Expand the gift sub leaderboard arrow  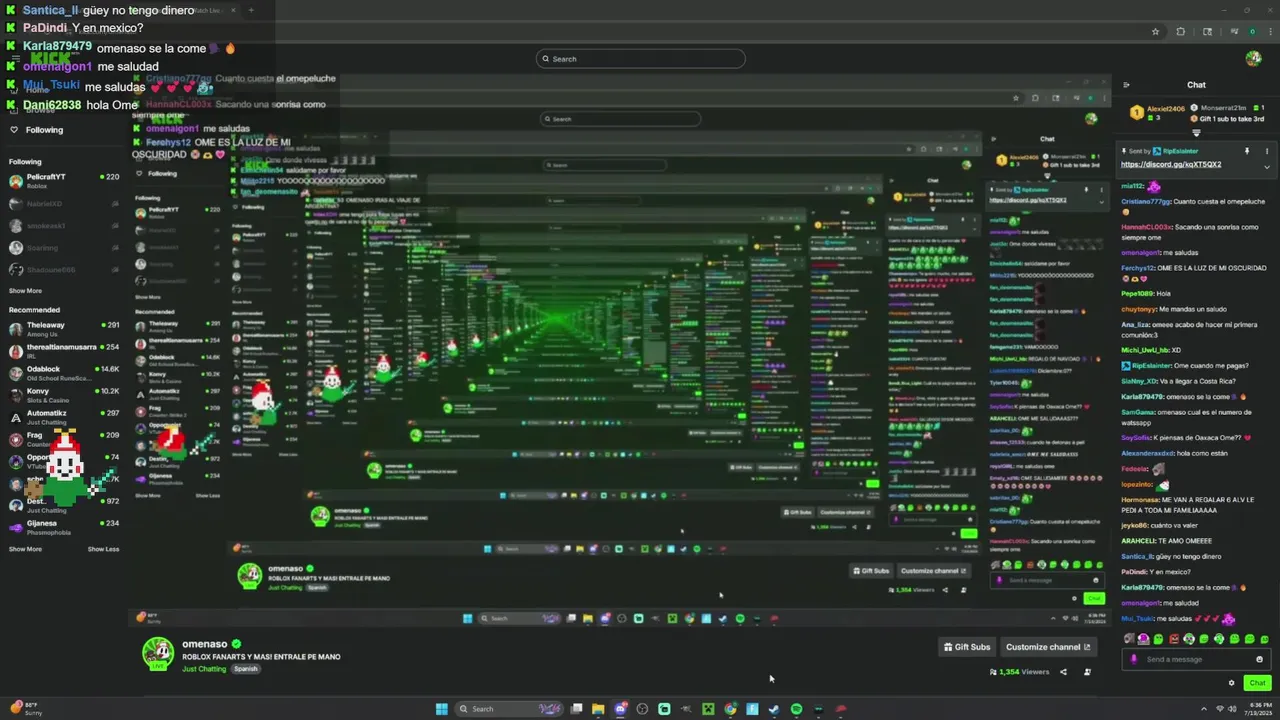(1196, 132)
